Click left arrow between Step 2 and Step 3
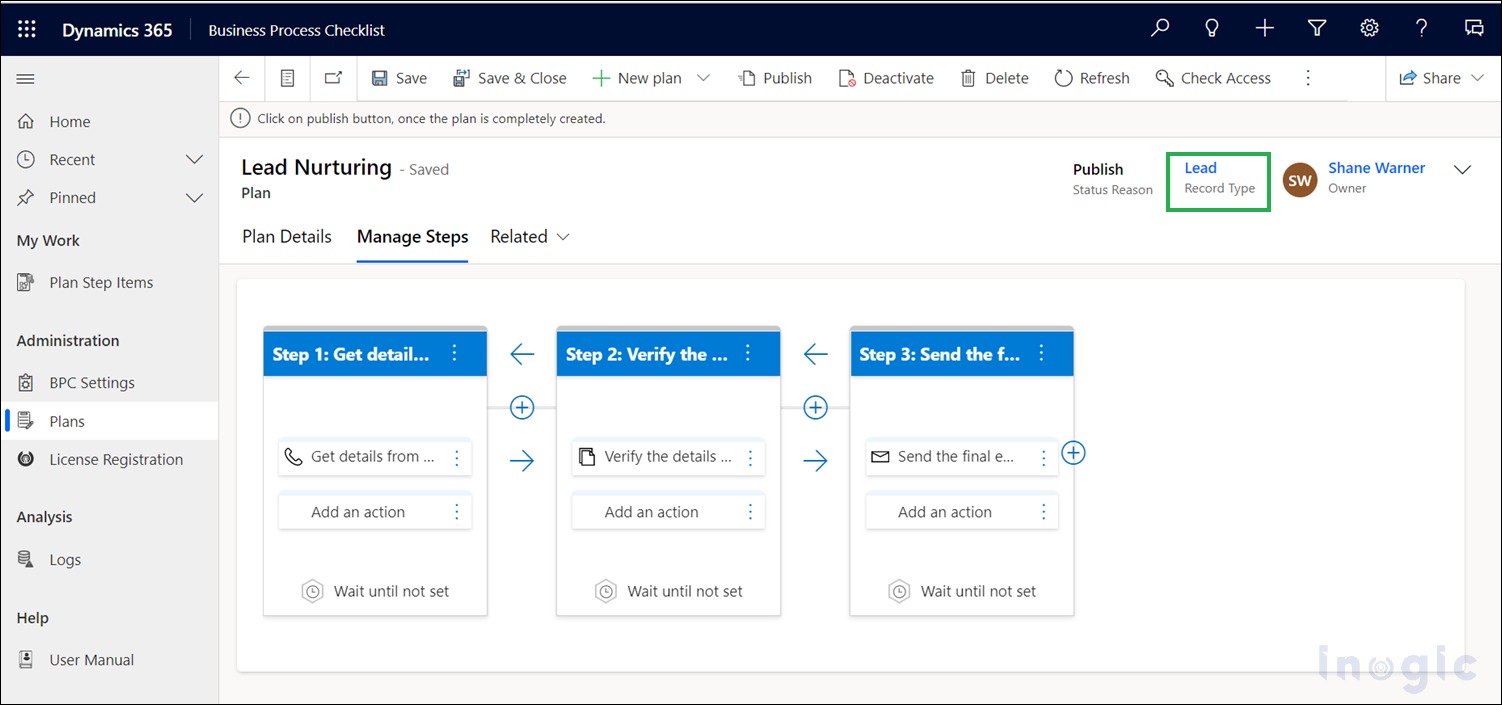The height and width of the screenshot is (705, 1502). (816, 354)
